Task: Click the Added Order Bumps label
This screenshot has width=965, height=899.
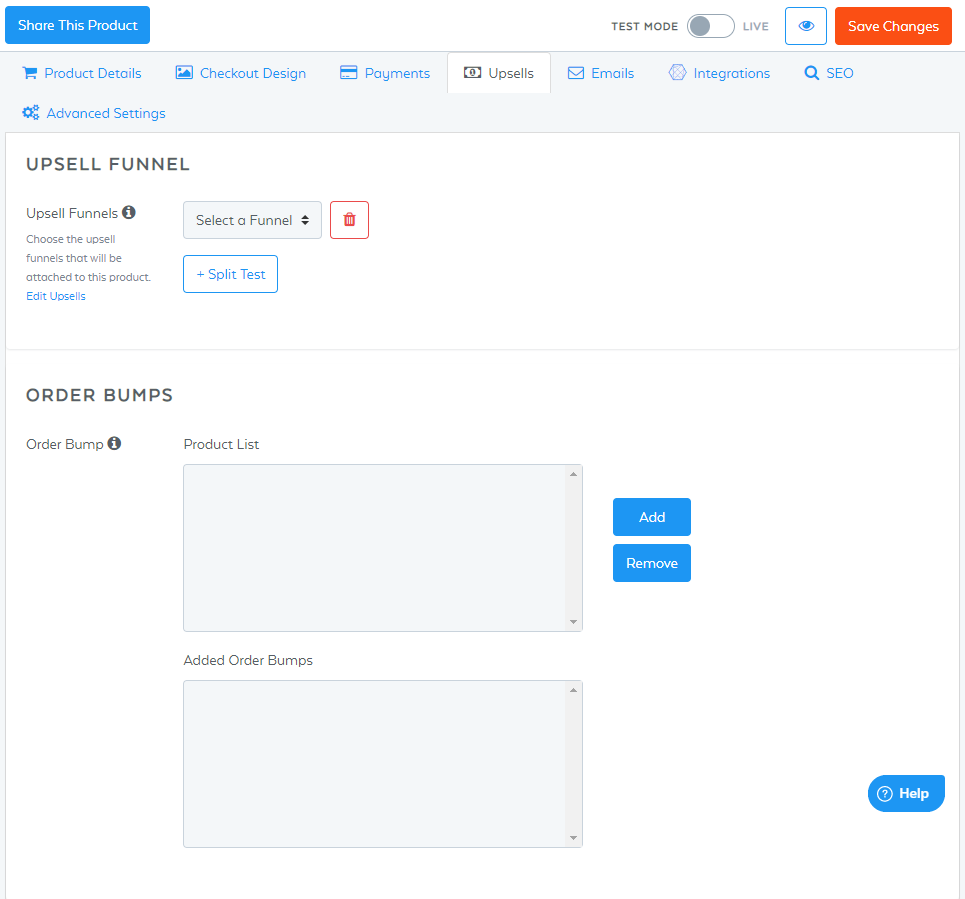Action: tap(248, 660)
